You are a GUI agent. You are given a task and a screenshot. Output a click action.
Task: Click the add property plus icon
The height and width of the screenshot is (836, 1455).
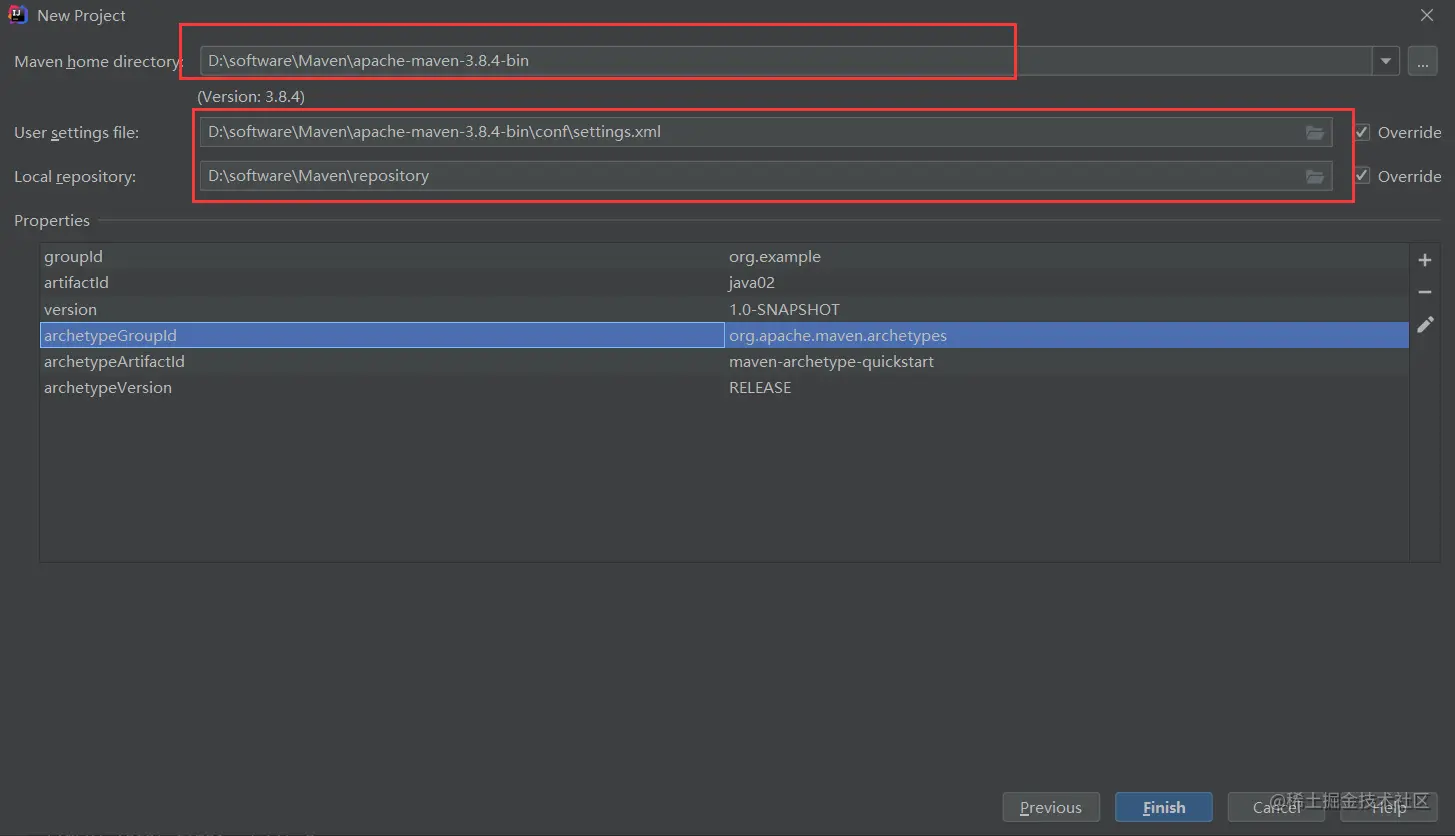click(x=1425, y=260)
